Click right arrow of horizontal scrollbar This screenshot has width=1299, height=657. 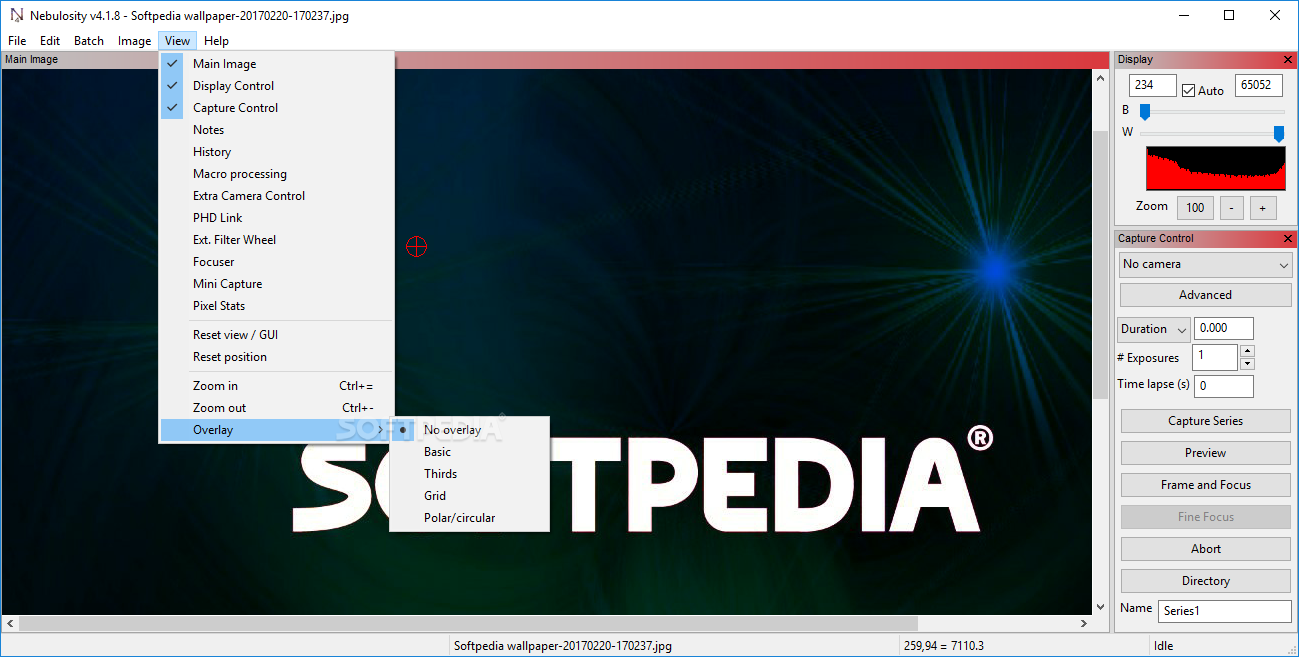tap(1083, 624)
